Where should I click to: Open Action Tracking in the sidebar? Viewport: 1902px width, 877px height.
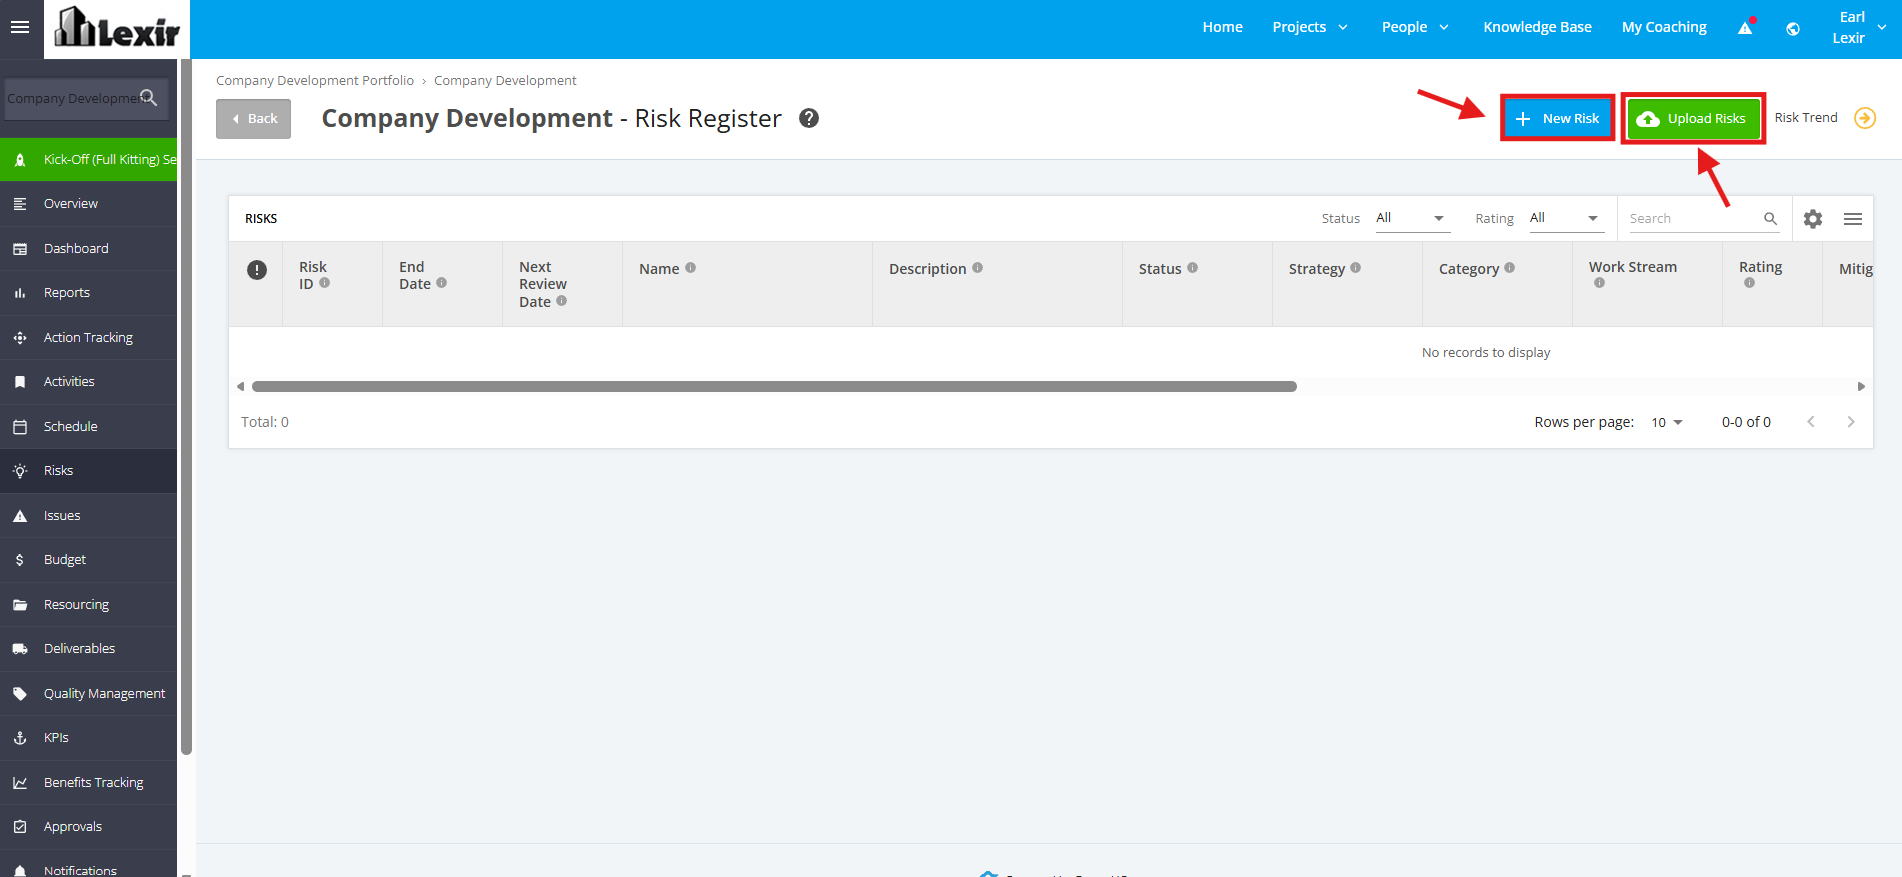tap(88, 337)
